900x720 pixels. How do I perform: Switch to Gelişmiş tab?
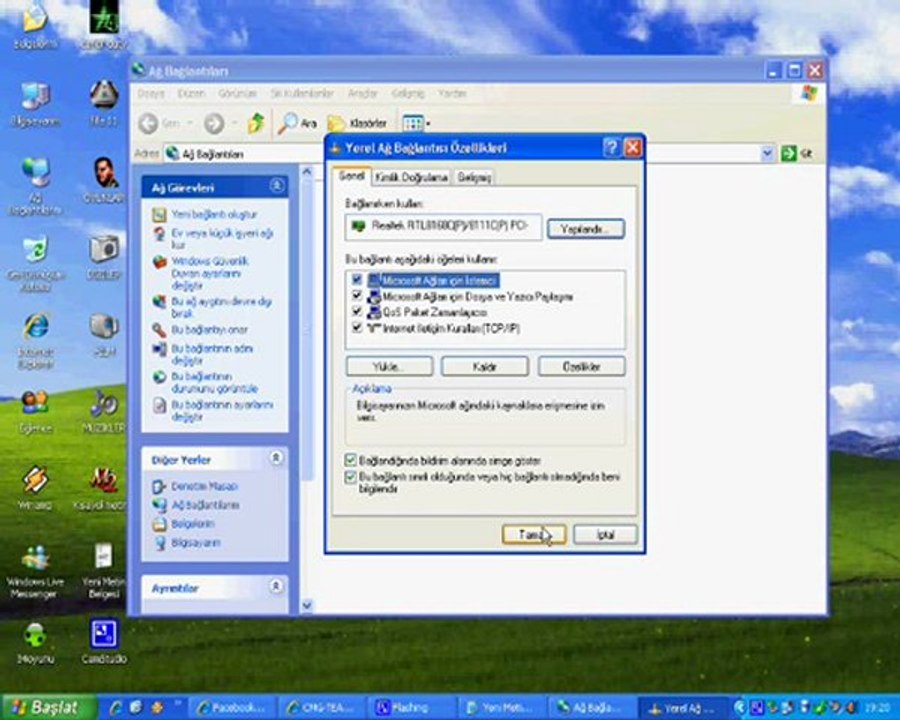tap(474, 177)
